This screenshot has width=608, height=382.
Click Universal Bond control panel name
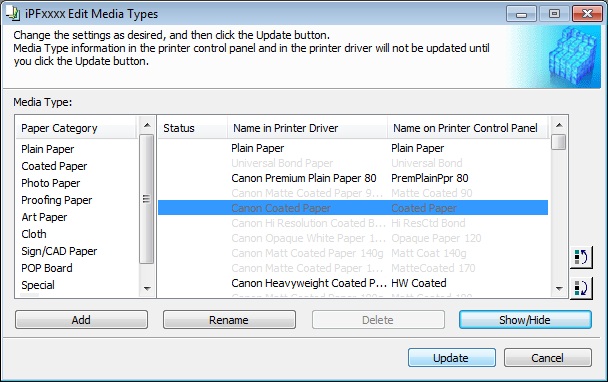tap(427, 163)
